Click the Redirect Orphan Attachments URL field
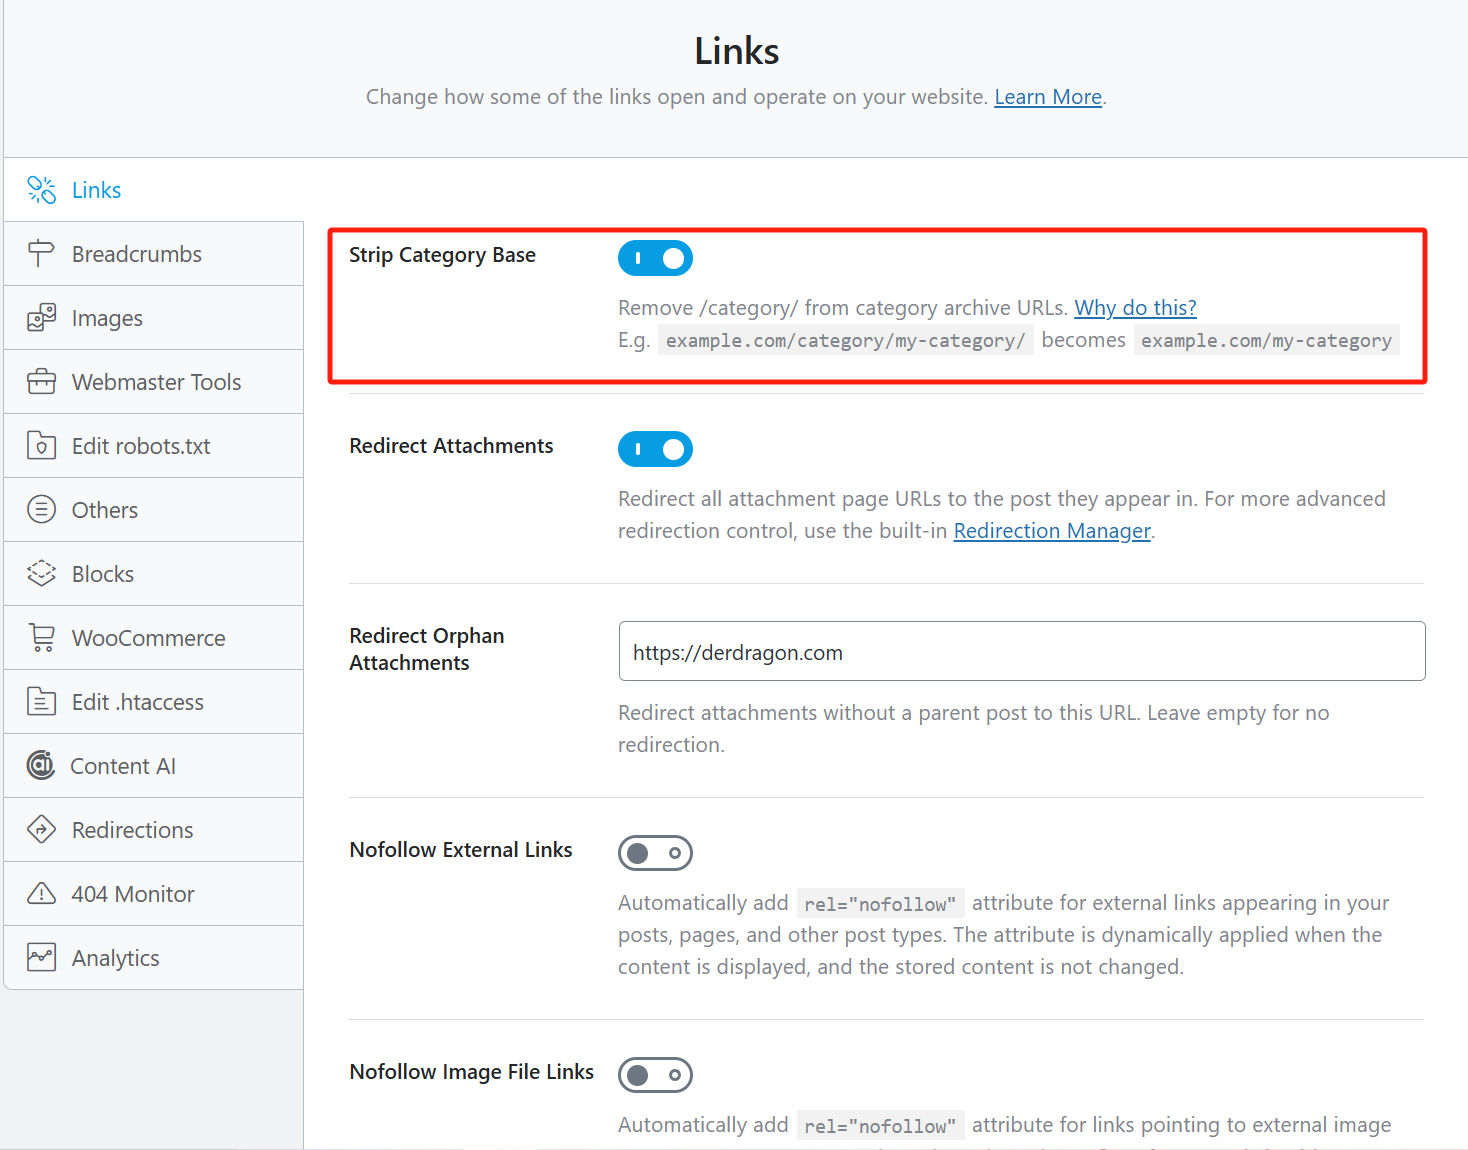 1021,652
